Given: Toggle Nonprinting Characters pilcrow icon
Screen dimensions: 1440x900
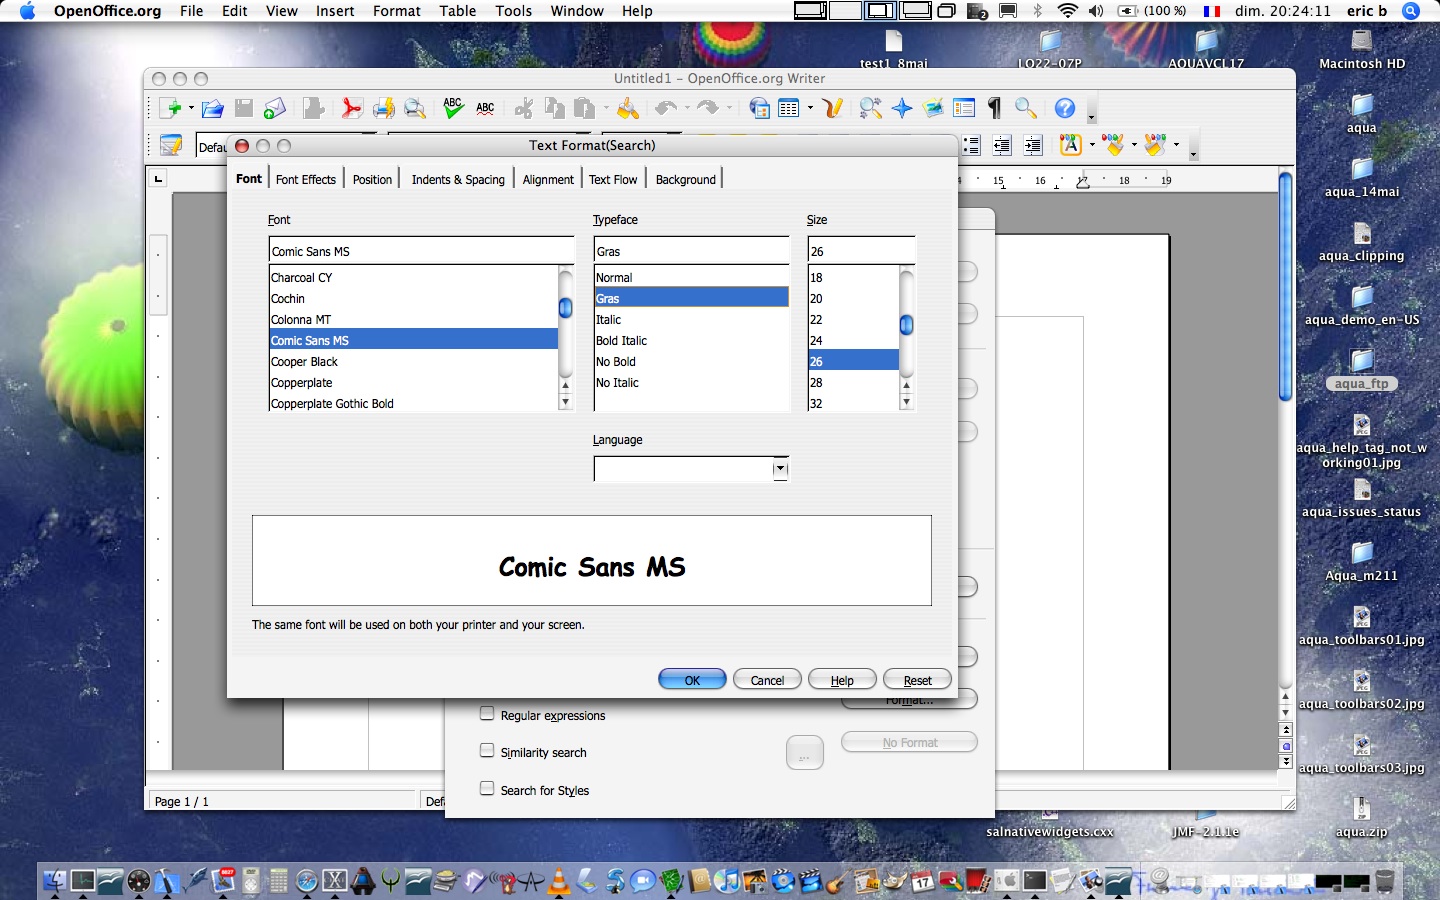Looking at the screenshot, I should coord(994,108).
